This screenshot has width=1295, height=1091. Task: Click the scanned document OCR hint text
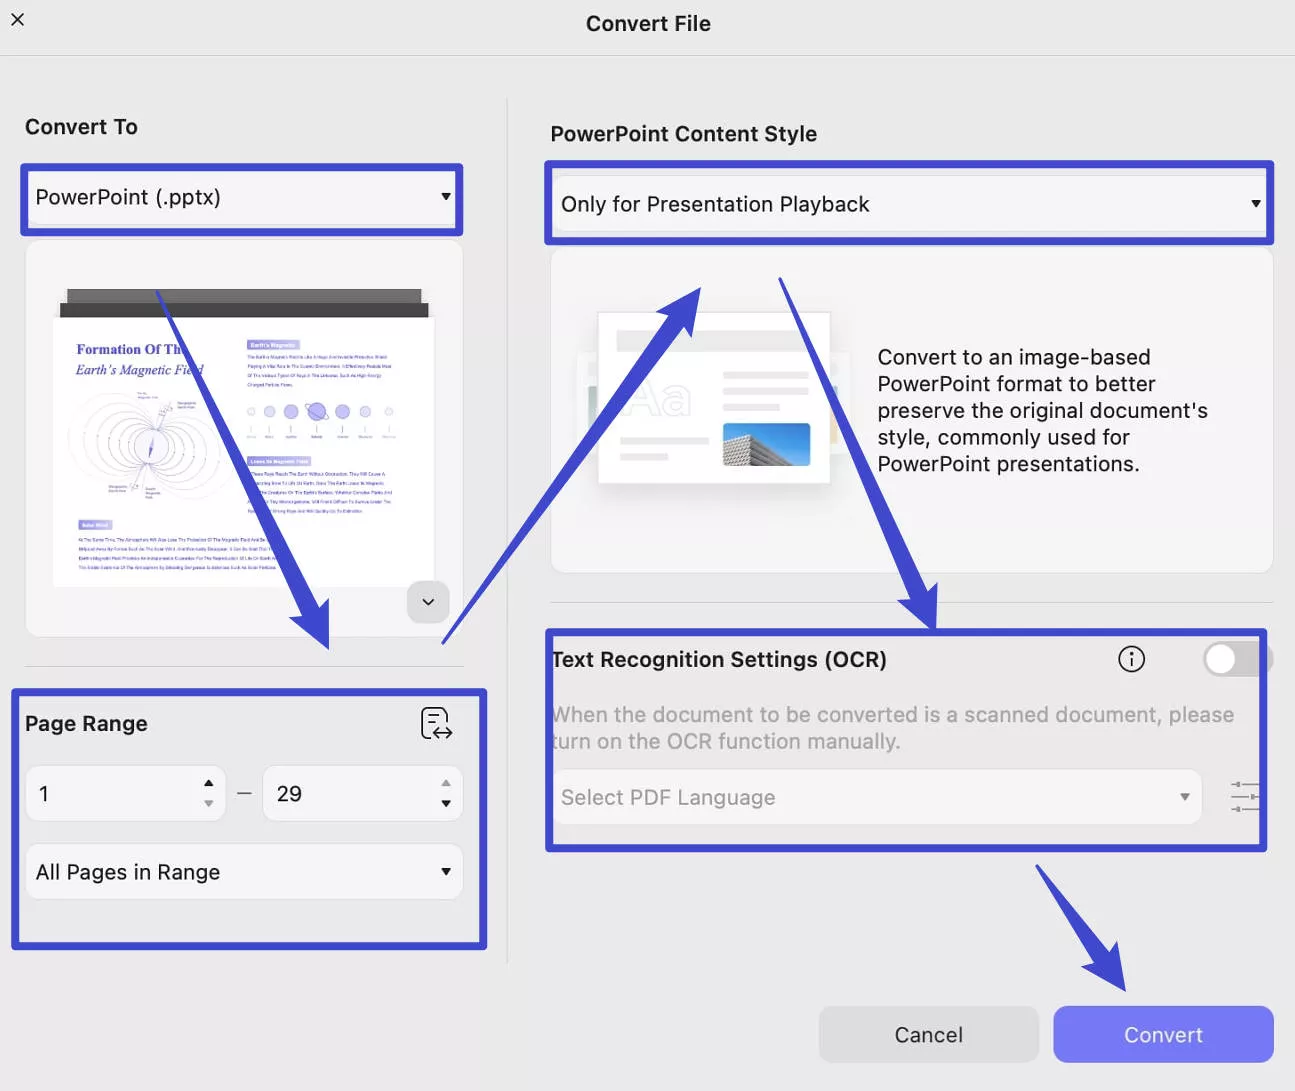893,728
